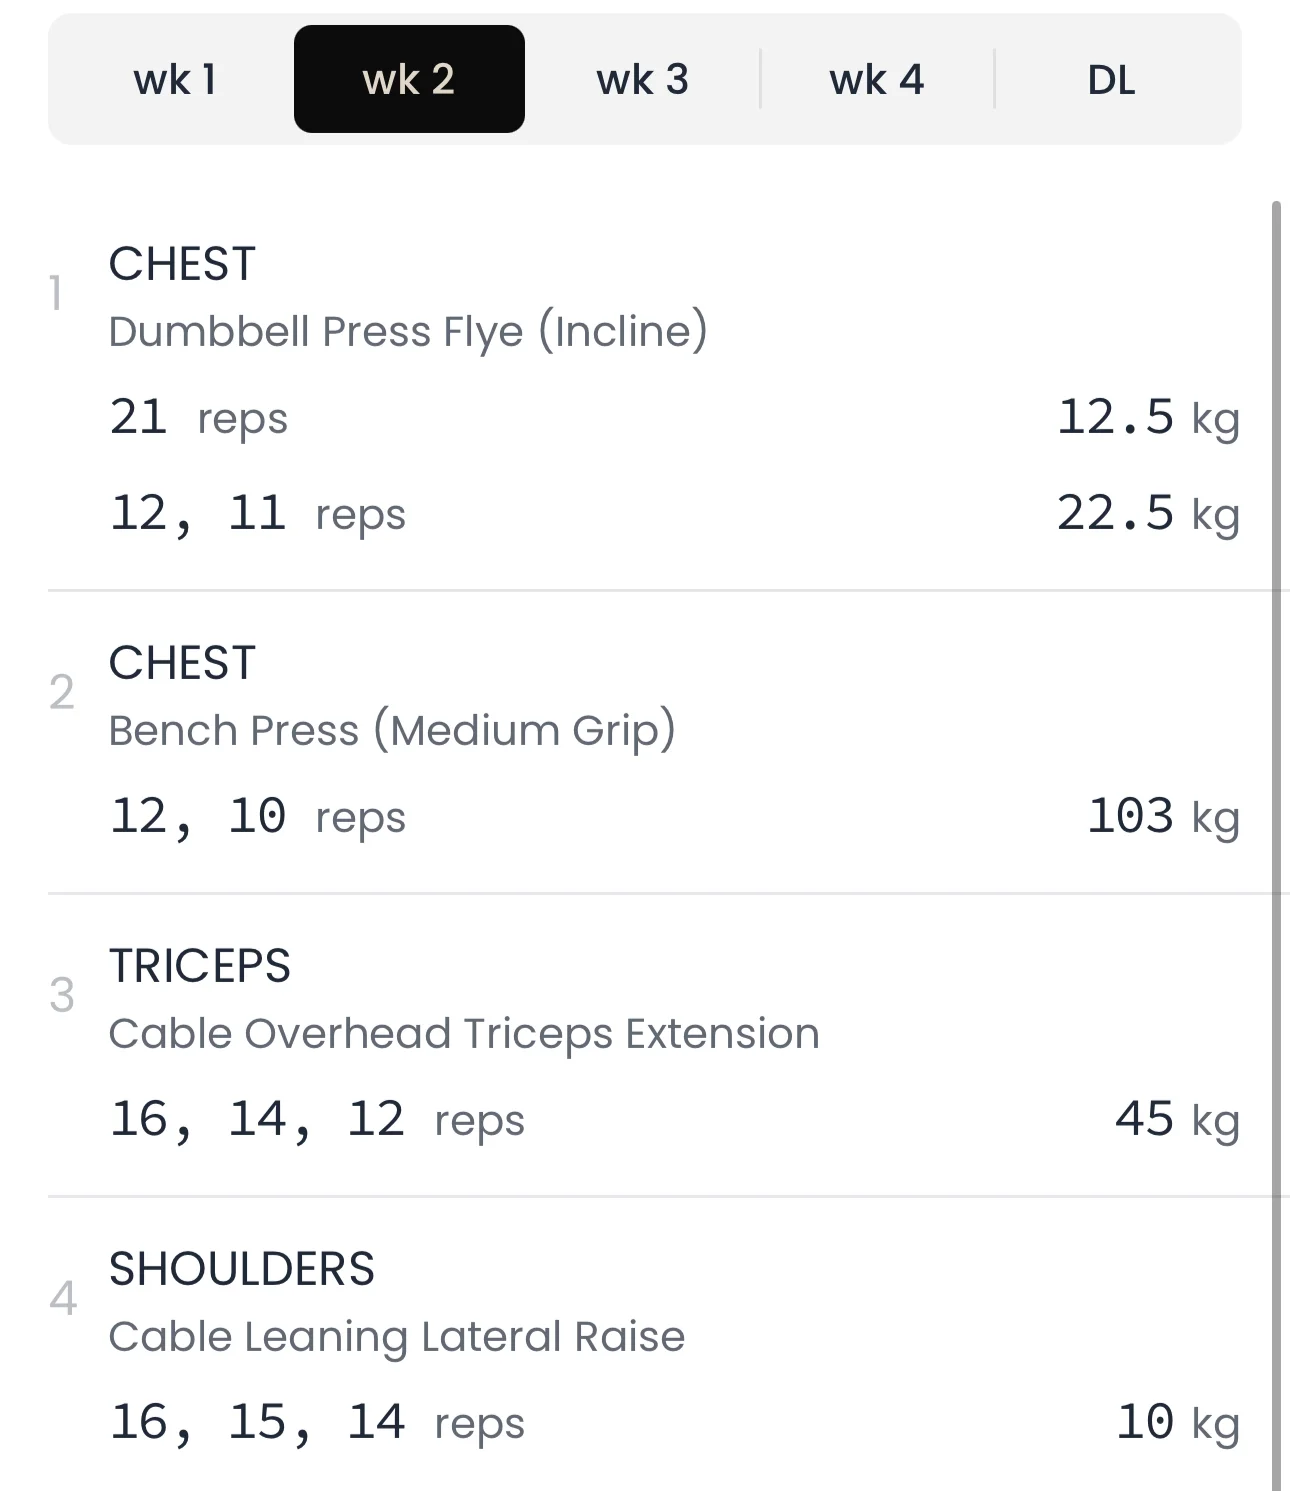Select Cable Overhead Triceps Extension exercise
The height and width of the screenshot is (1491, 1290).
coord(463,1033)
